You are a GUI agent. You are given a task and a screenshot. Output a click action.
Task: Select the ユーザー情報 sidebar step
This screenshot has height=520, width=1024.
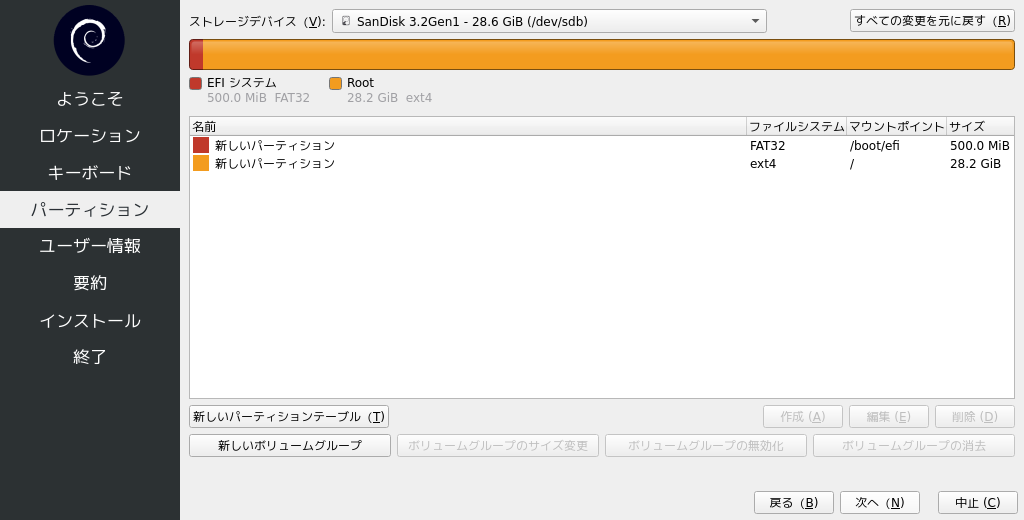[x=89, y=246]
